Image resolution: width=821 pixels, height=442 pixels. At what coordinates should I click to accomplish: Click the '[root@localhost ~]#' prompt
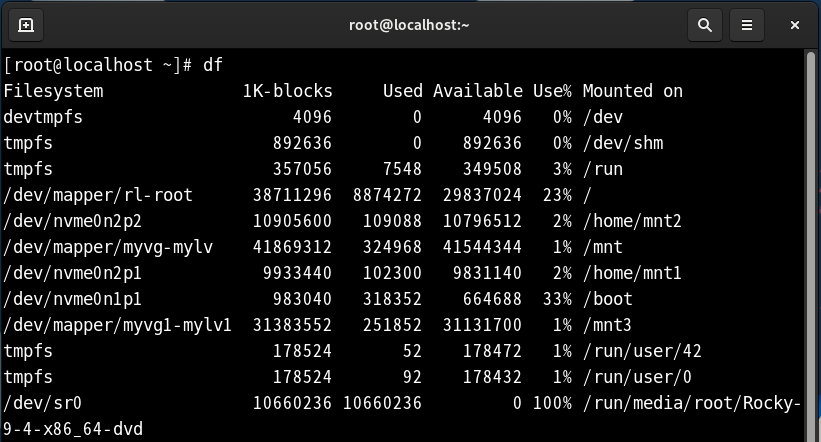[98, 65]
